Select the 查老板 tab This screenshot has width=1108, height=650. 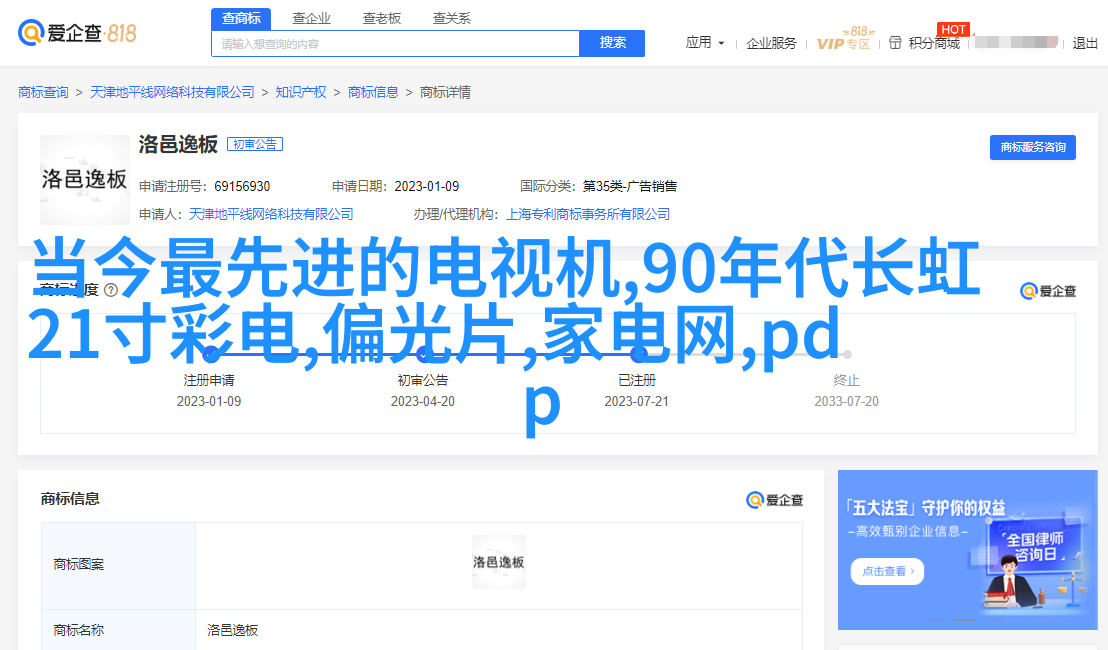(x=382, y=18)
